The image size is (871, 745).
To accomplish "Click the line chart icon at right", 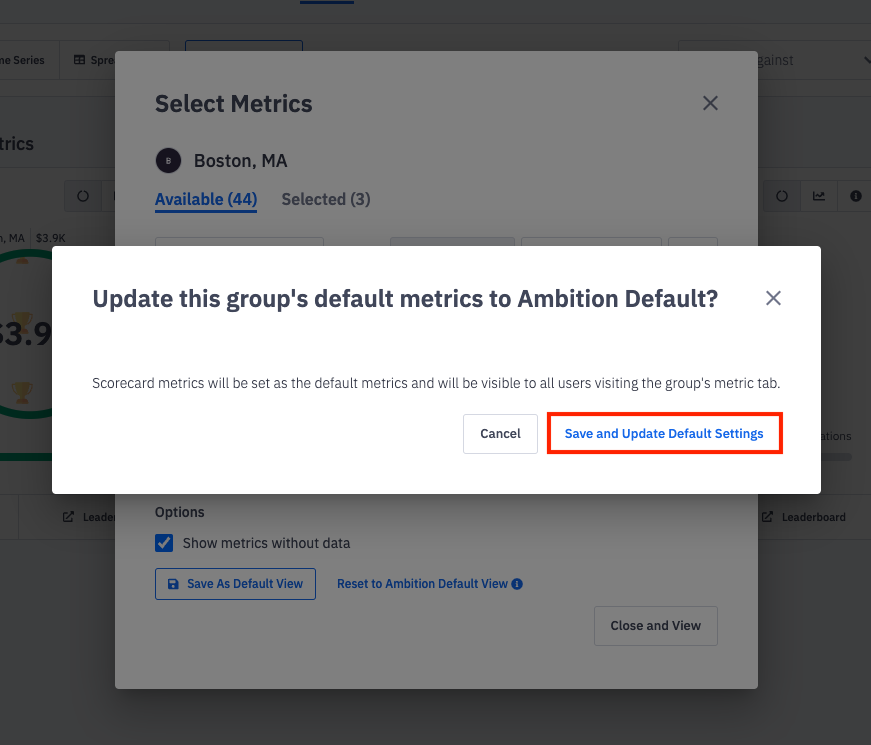I will pos(819,196).
